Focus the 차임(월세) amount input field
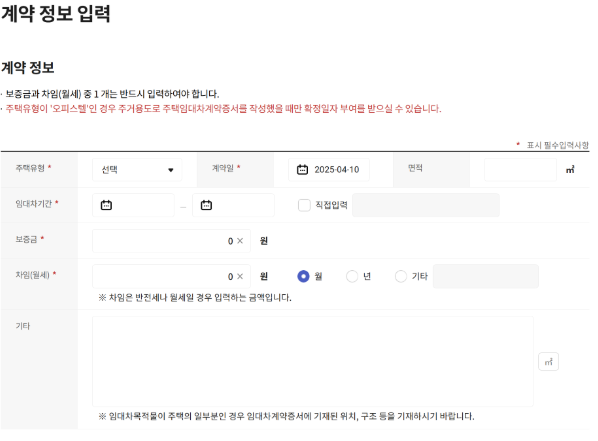 point(171,276)
